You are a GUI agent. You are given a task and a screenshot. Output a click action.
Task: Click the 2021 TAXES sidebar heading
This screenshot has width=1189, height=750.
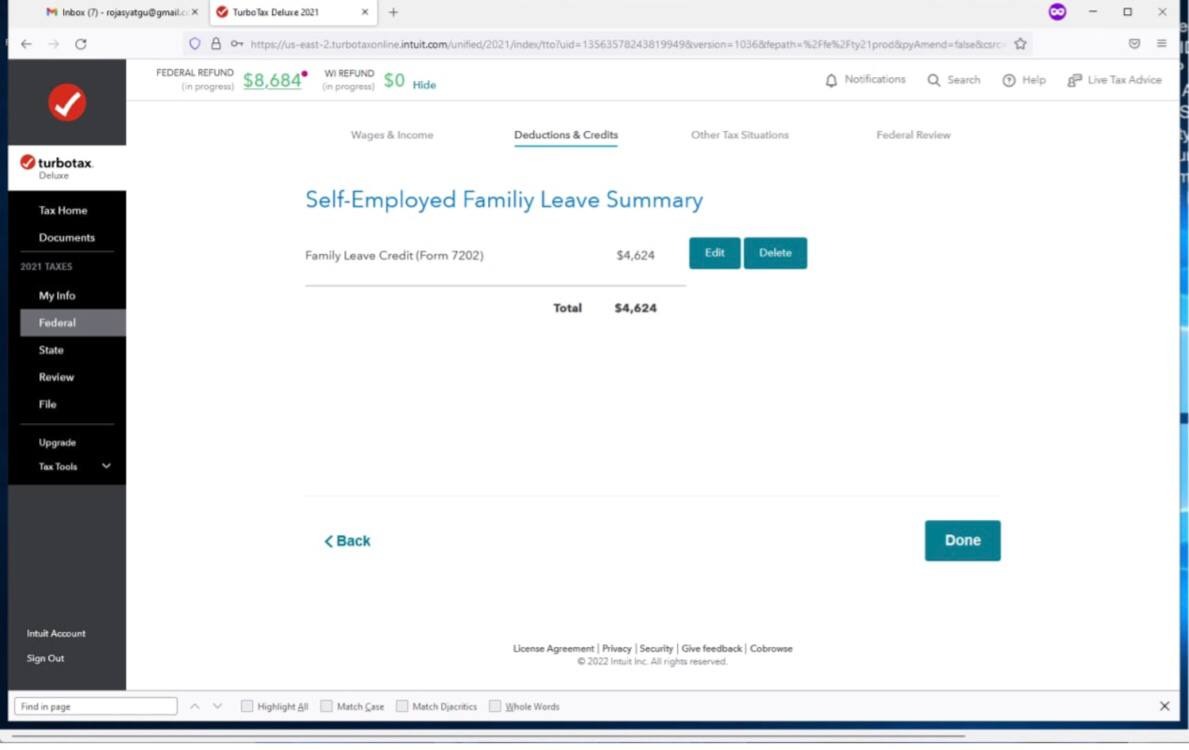click(x=46, y=266)
